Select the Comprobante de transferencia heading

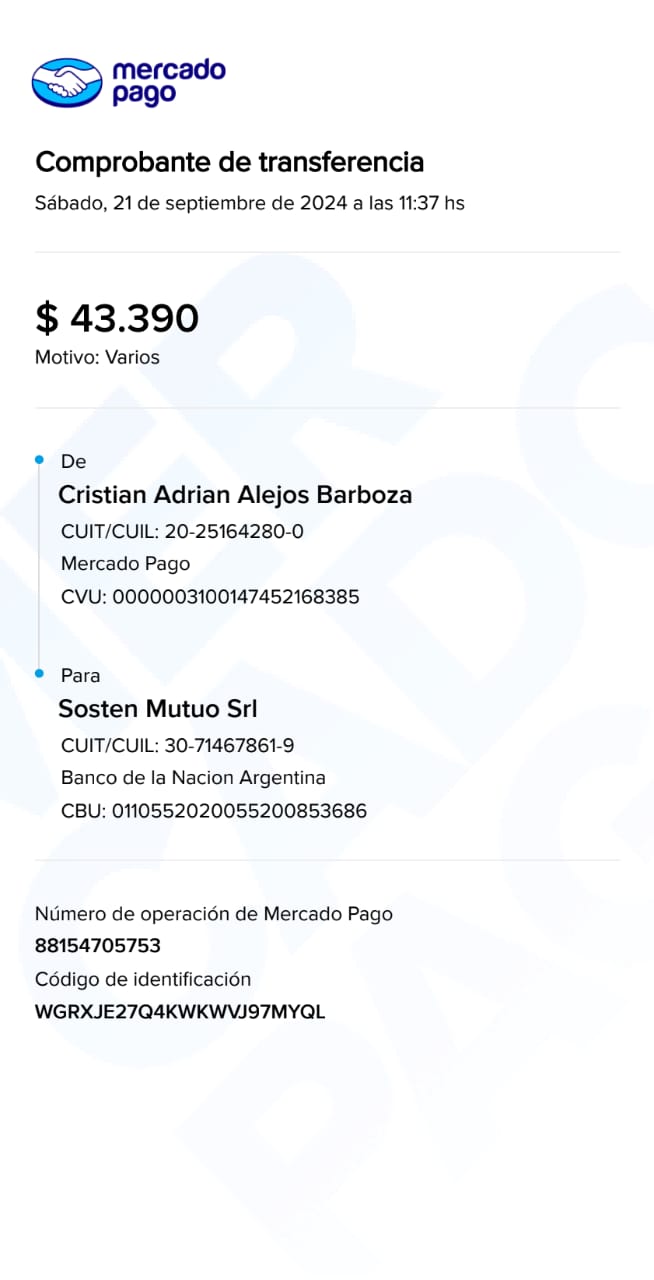(229, 162)
